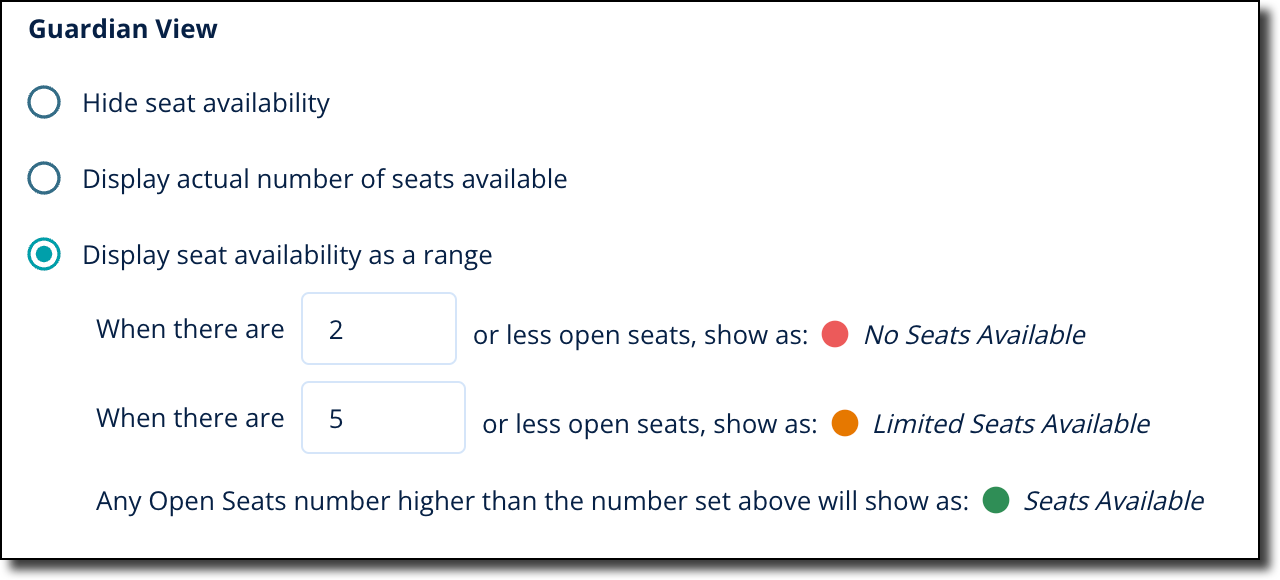Click the "Display actual number of seats available" label
Viewport: 1280px width, 580px height.
pyautogui.click(x=325, y=179)
